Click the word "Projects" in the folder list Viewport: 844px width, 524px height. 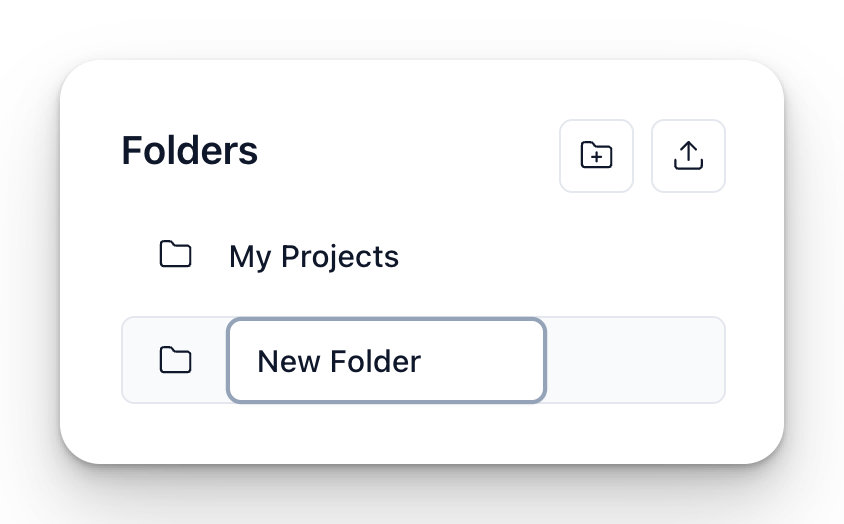coord(340,257)
